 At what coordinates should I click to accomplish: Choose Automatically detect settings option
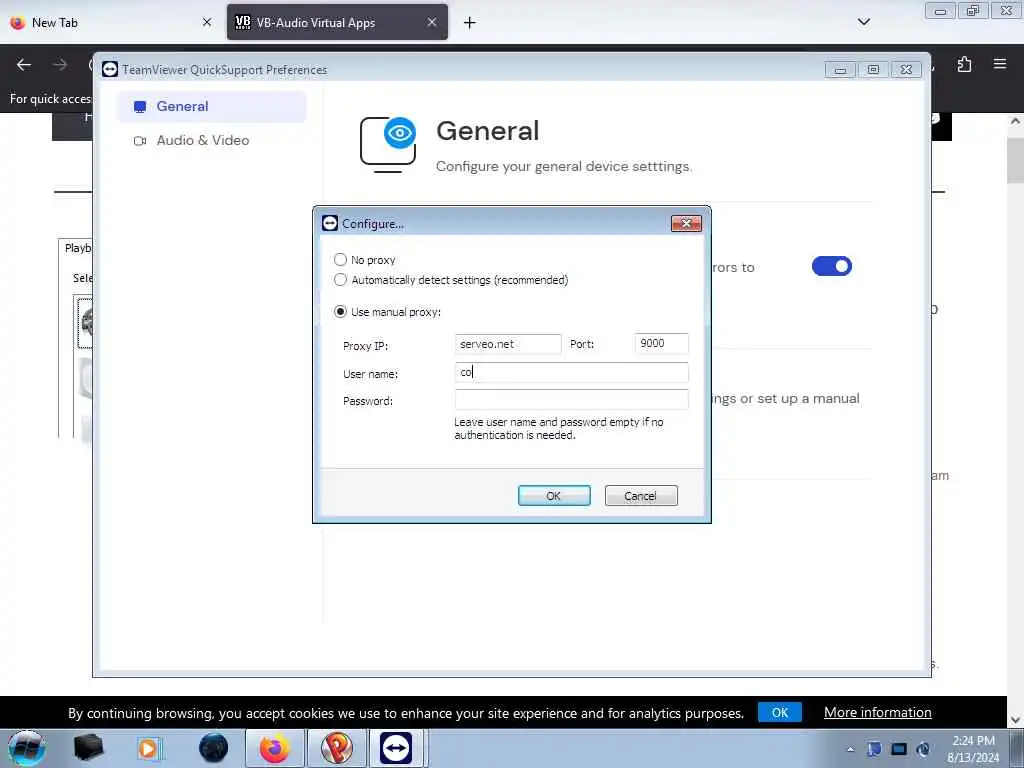point(340,280)
